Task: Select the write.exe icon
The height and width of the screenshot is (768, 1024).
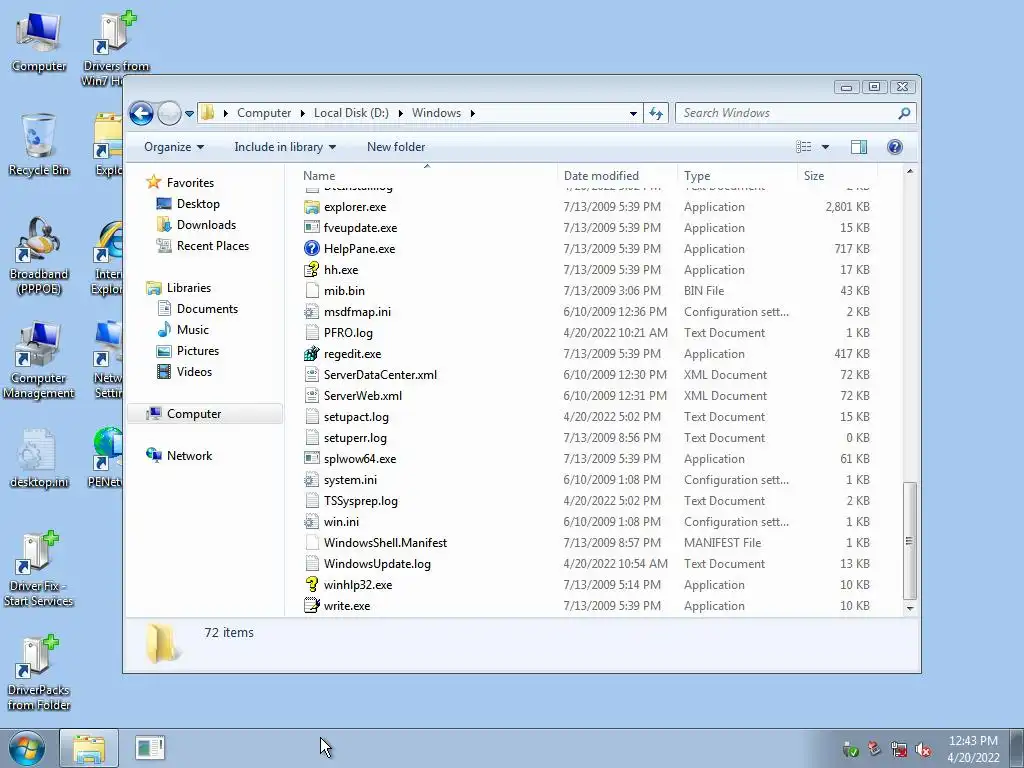Action: [312, 606]
